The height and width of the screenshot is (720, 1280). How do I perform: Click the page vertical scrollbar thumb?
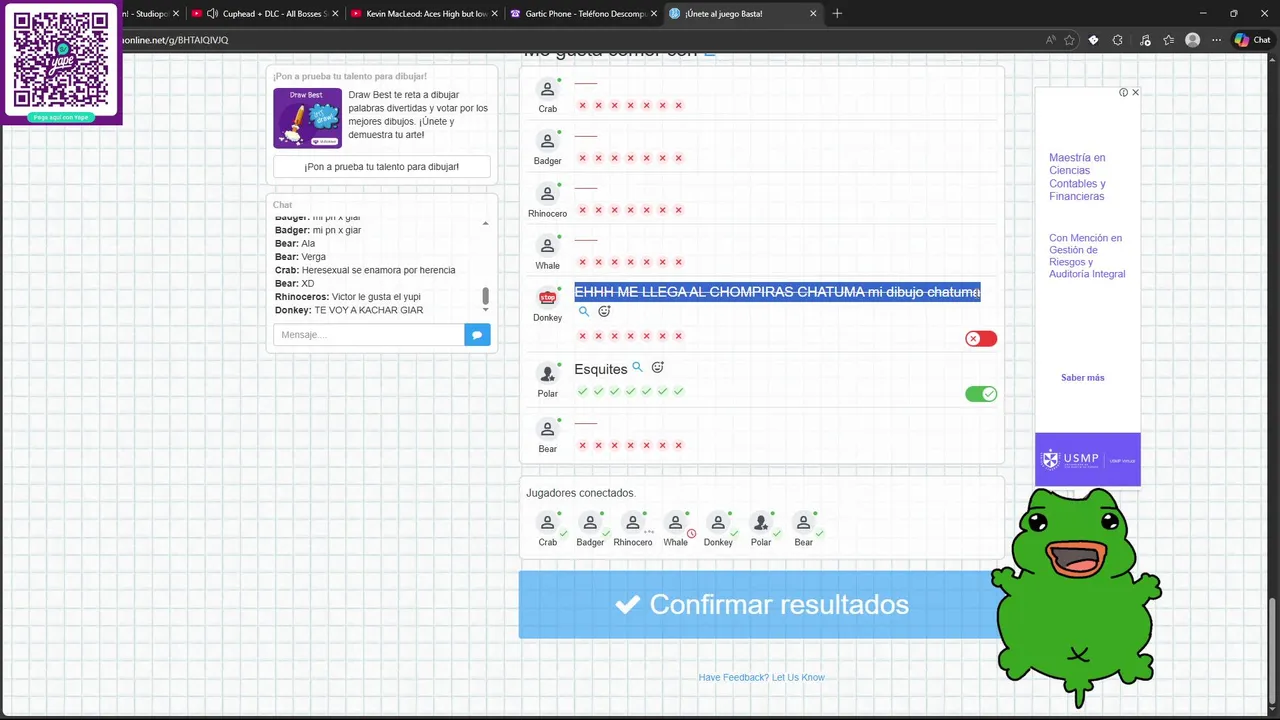1273,650
